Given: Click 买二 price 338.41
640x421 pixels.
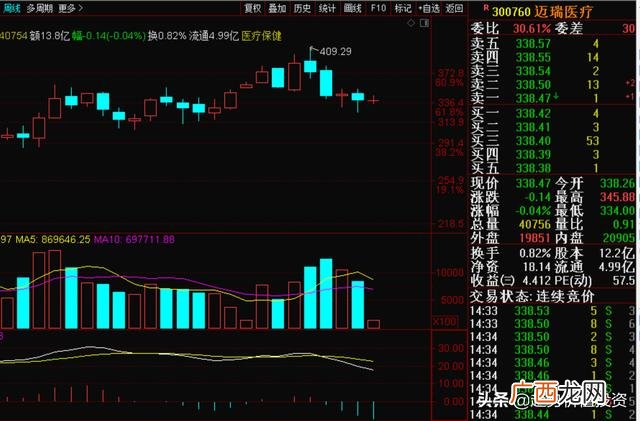Looking at the screenshot, I should (533, 127).
